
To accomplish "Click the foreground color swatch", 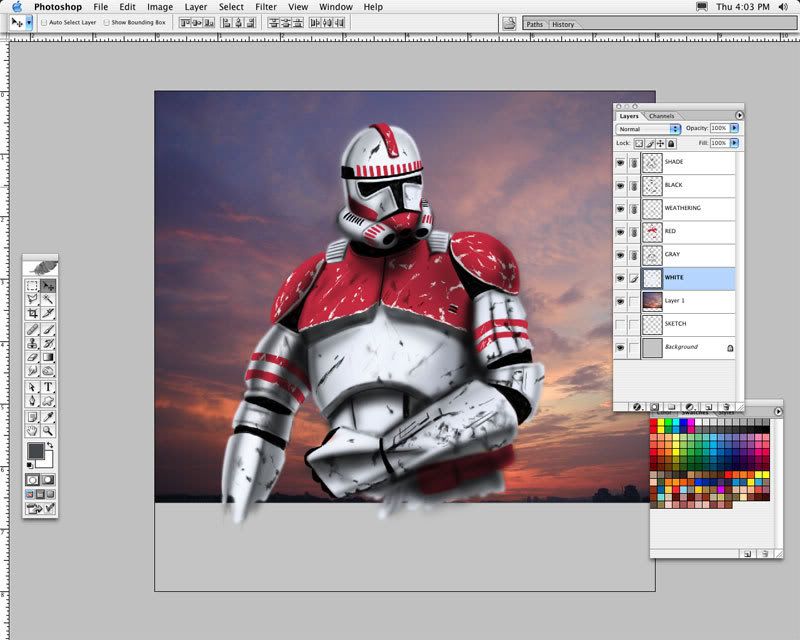I will point(35,451).
